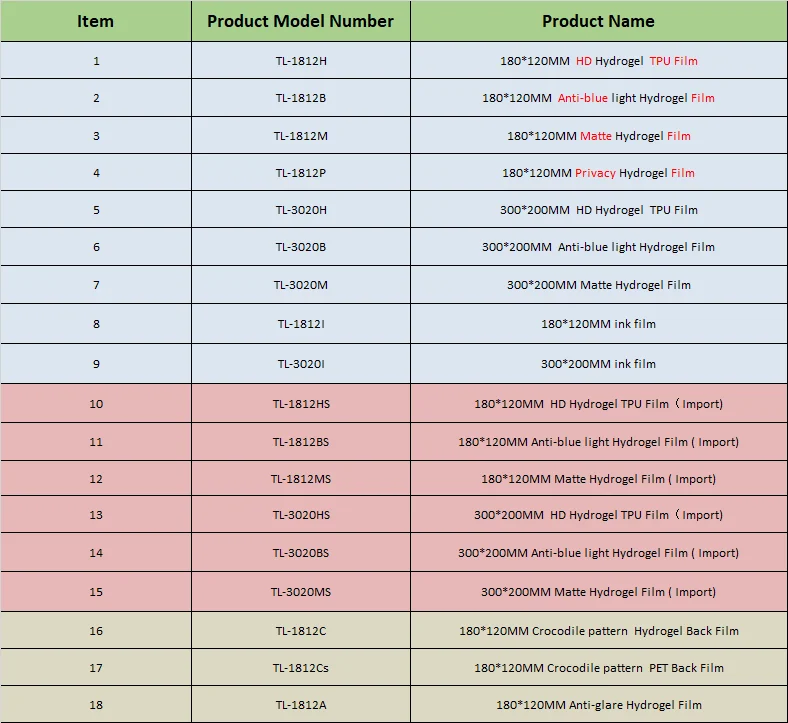Click the 'Item' column header
Screen dimensions: 788x723
coord(96,21)
